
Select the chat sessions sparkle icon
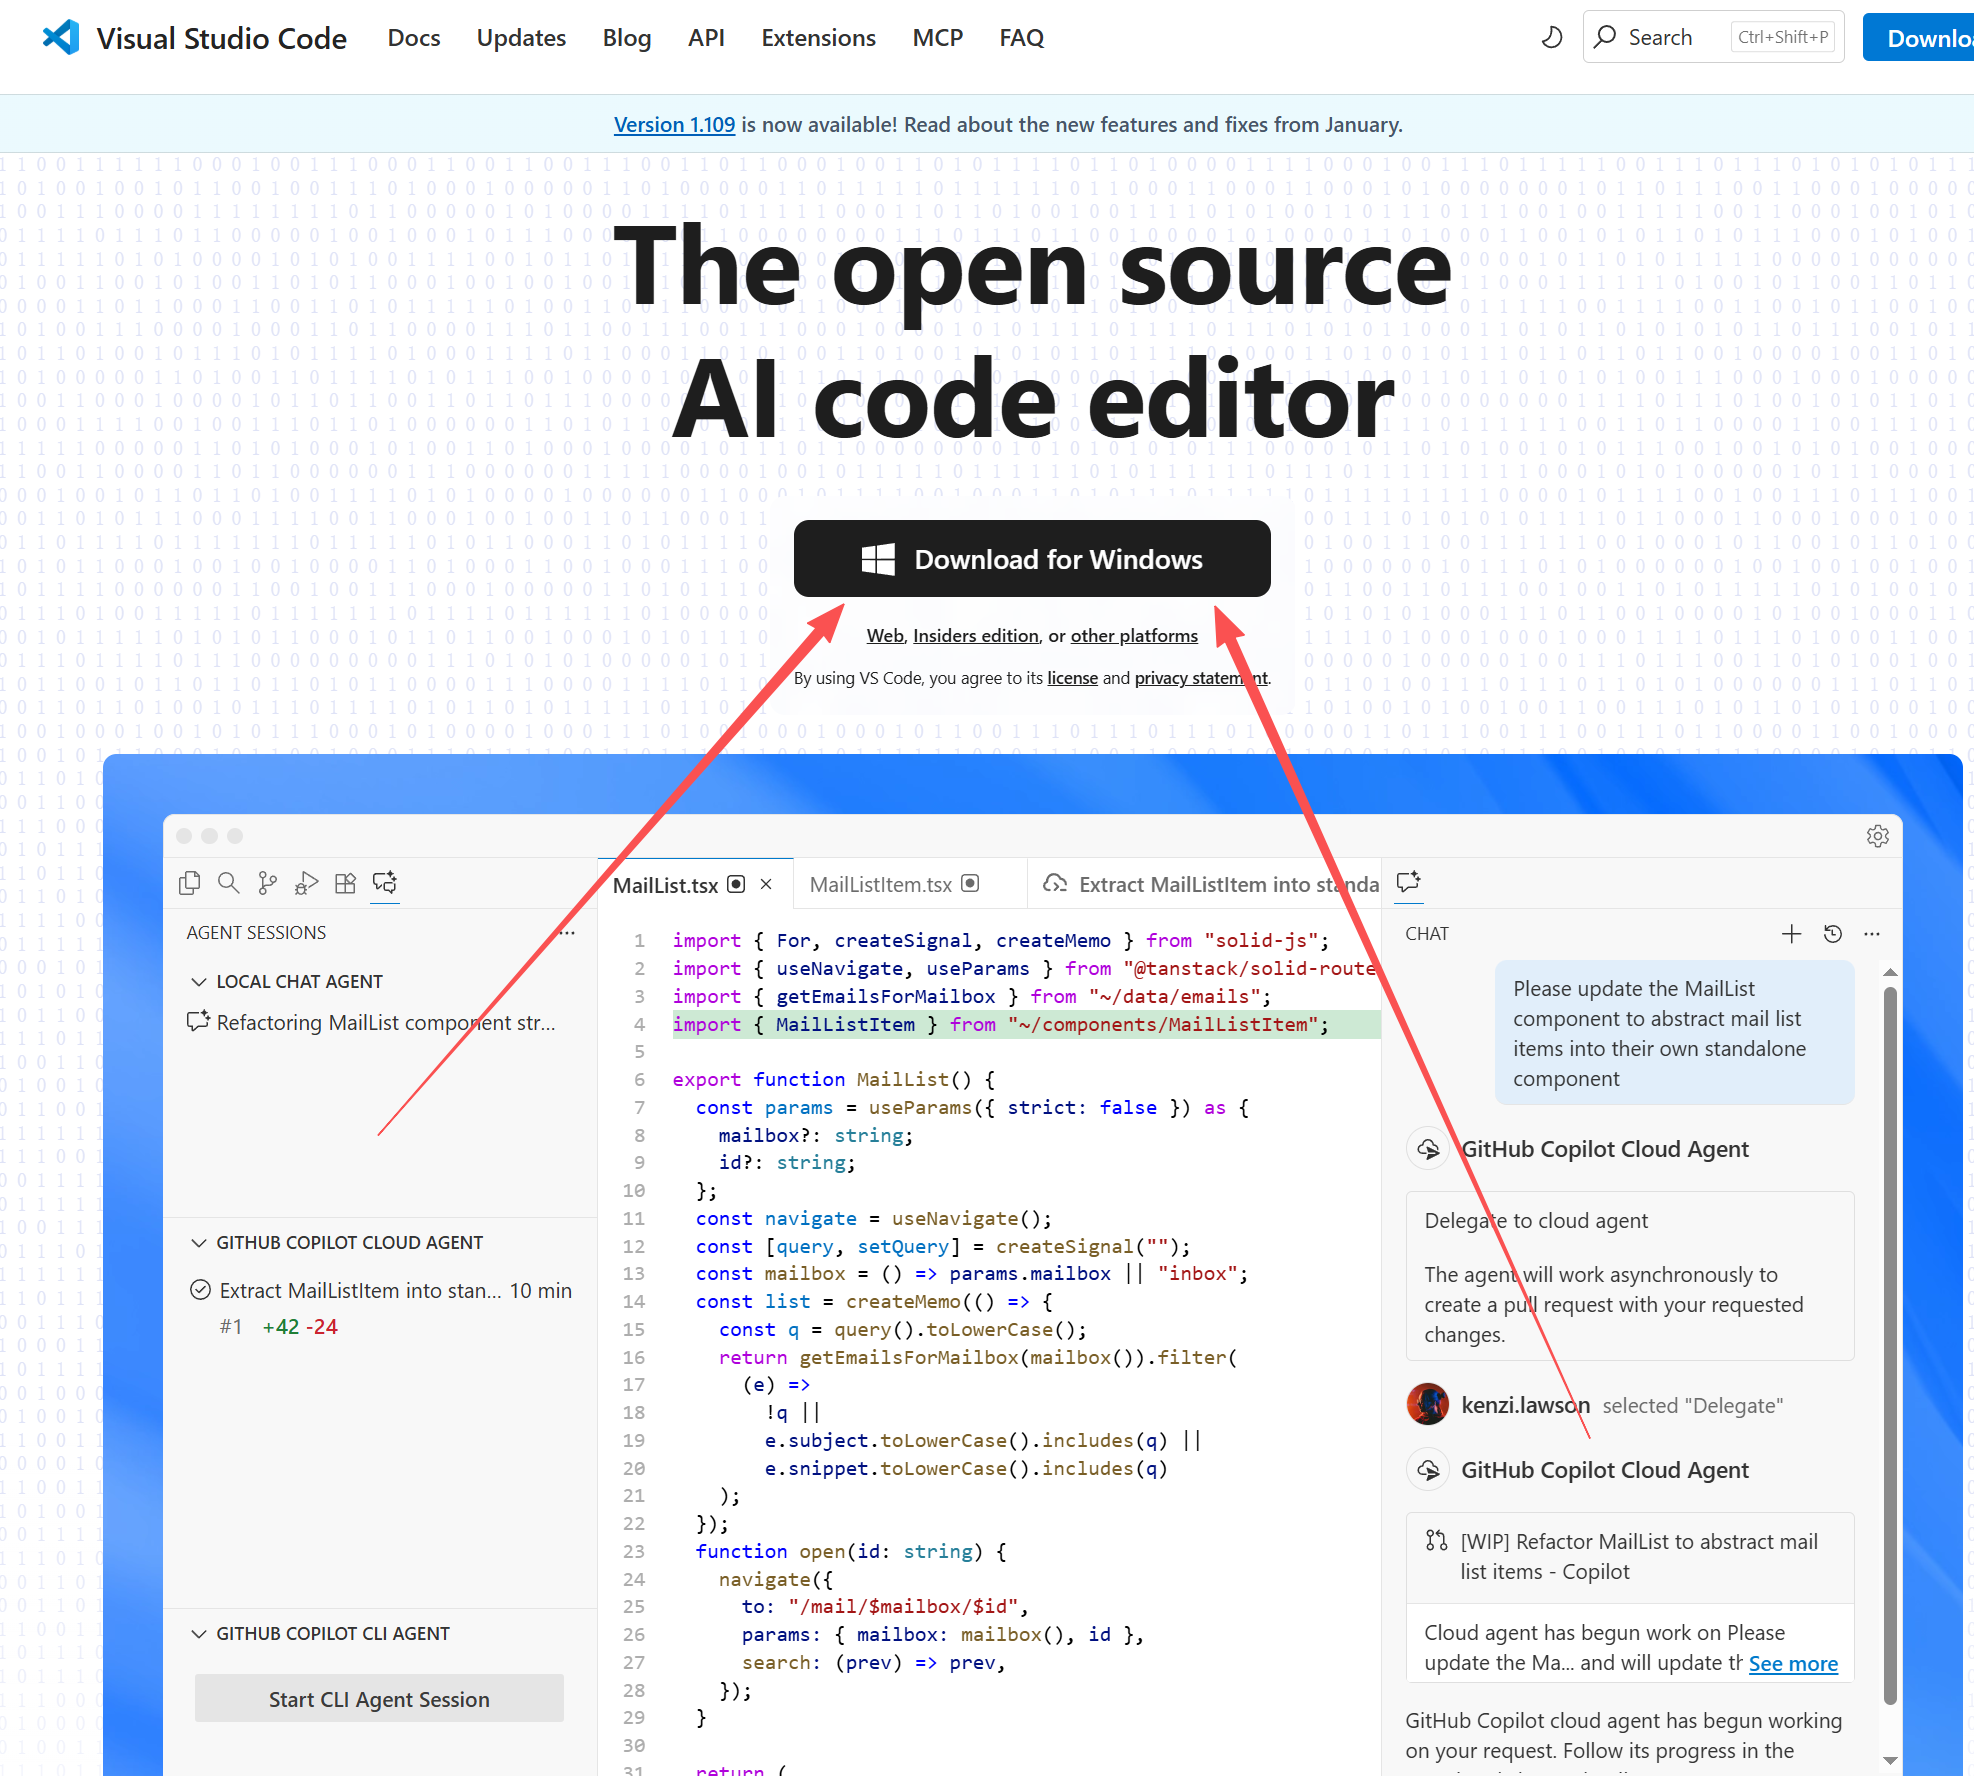[x=385, y=883]
